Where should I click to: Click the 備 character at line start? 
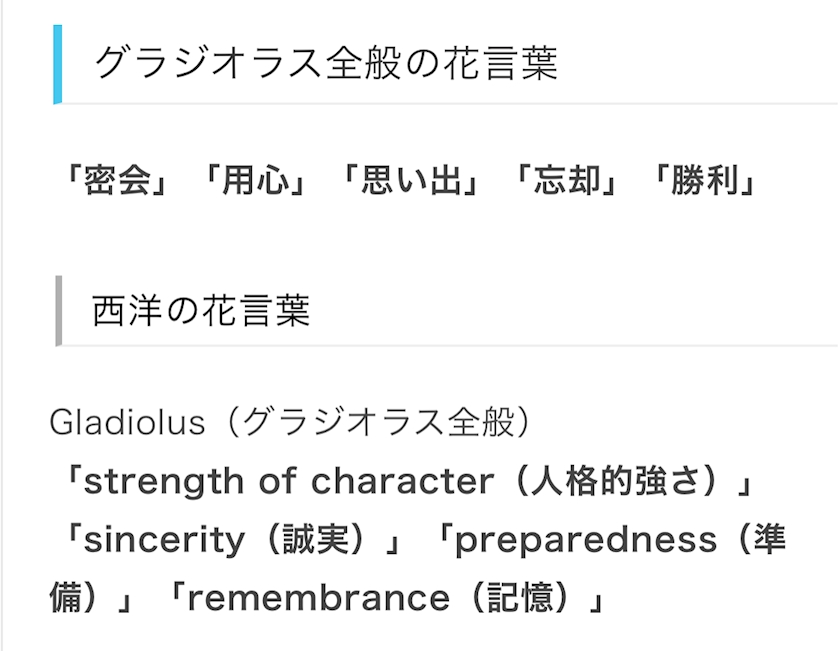pos(65,598)
